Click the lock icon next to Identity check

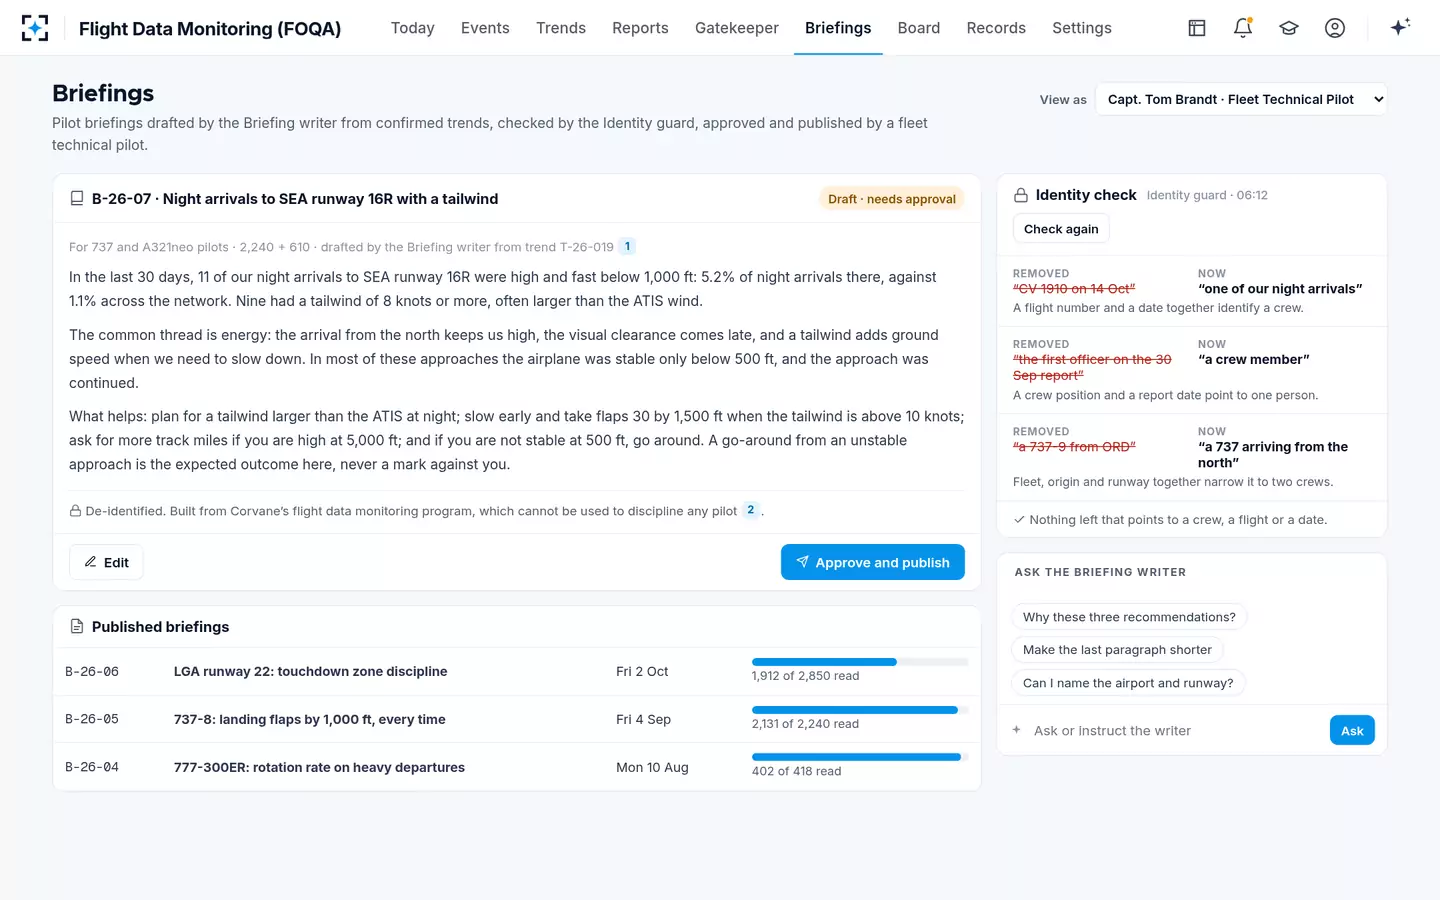pos(1021,195)
